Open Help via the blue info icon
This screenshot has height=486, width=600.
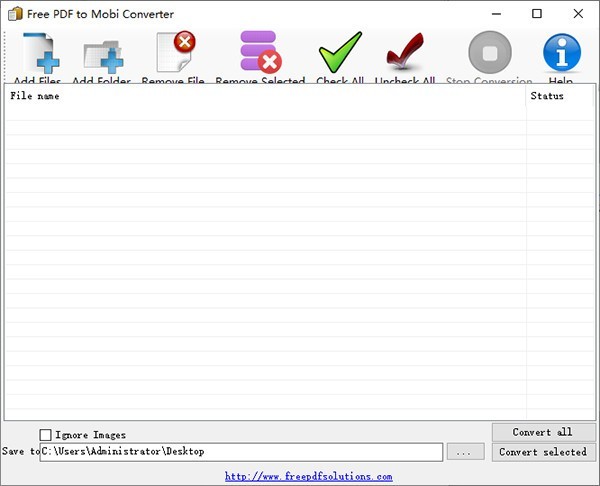pos(561,52)
